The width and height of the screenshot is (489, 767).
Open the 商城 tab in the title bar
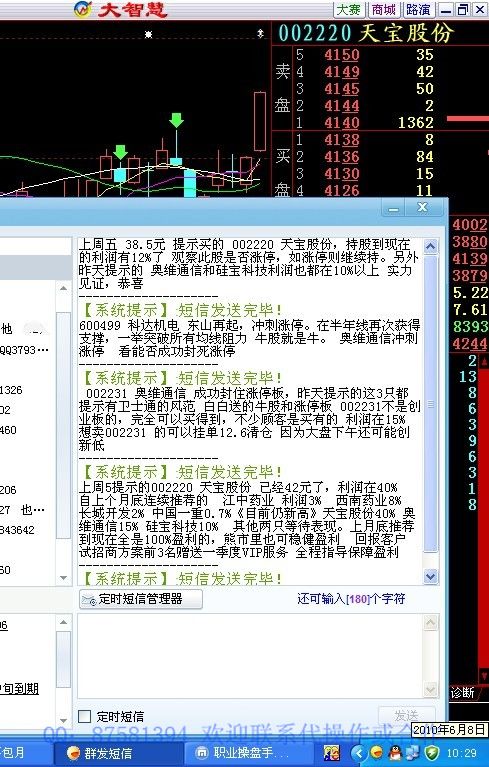(383, 9)
